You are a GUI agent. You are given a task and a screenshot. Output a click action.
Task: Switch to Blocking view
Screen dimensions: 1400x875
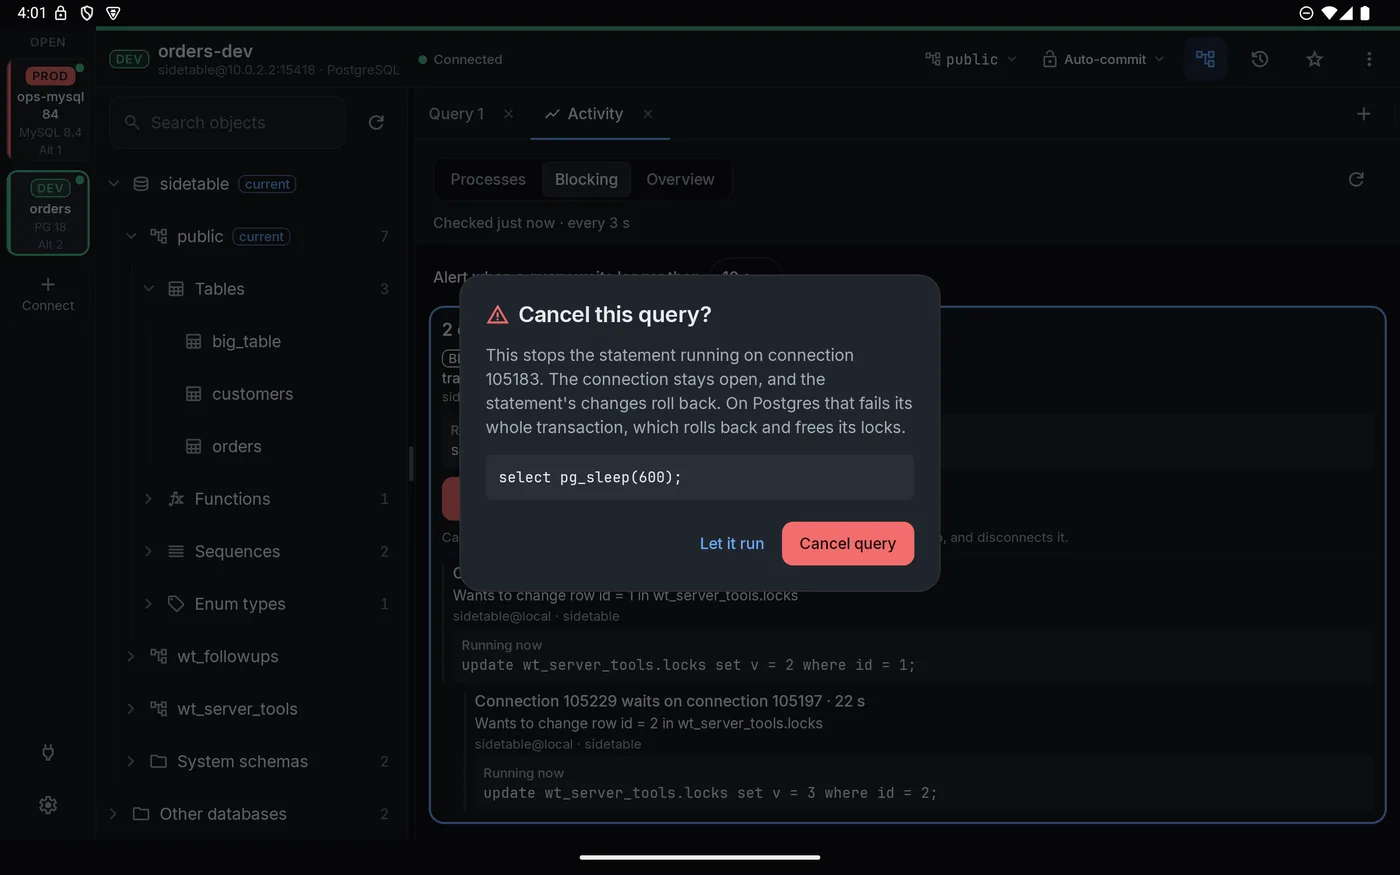586,179
